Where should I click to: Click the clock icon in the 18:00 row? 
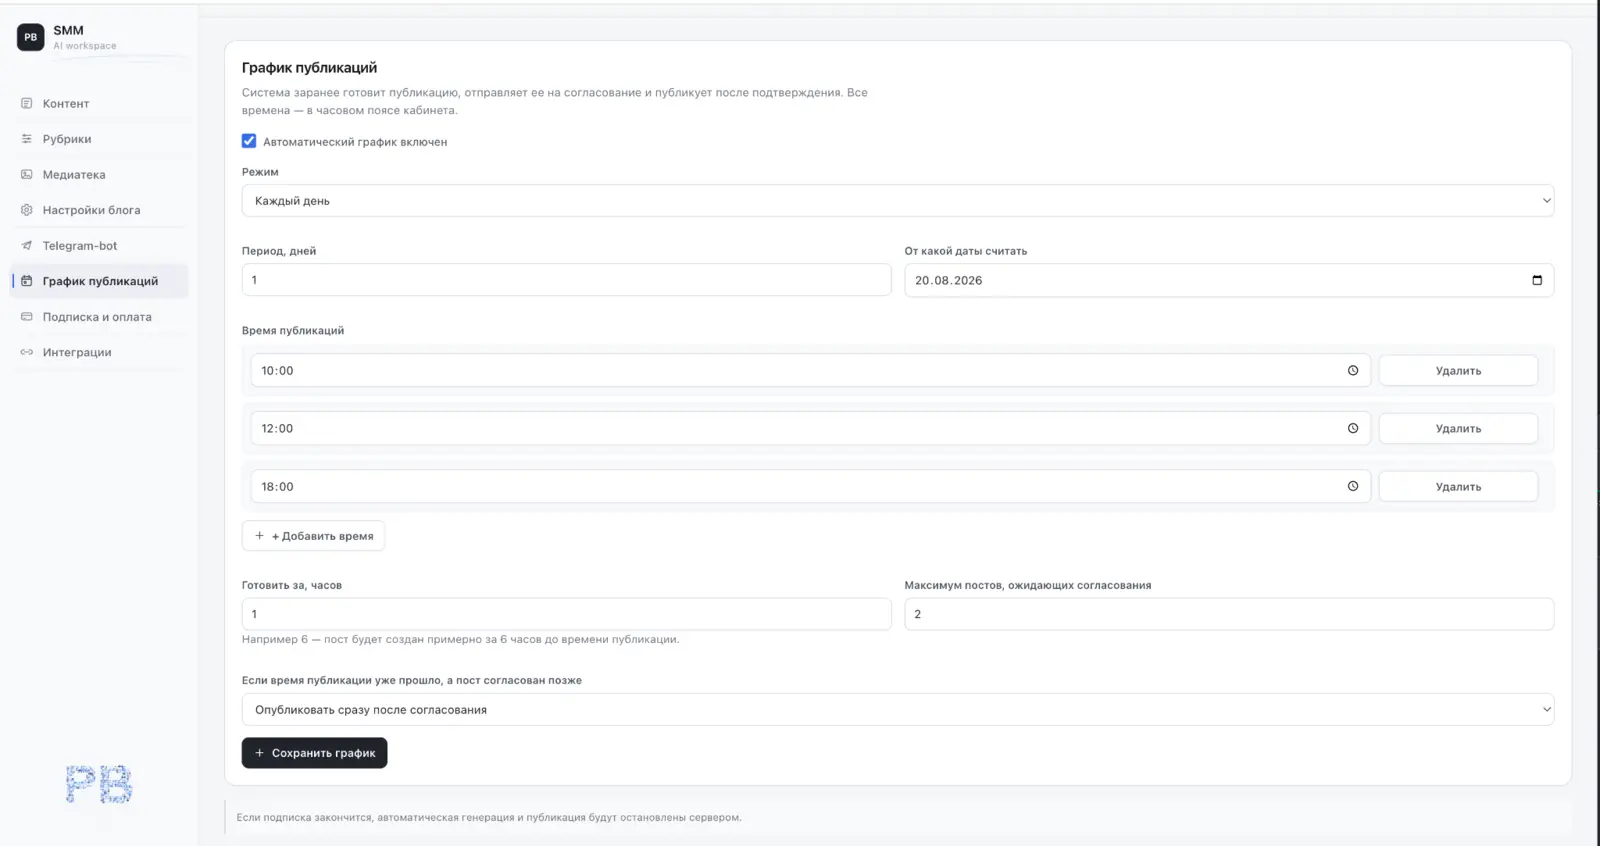pos(1353,486)
